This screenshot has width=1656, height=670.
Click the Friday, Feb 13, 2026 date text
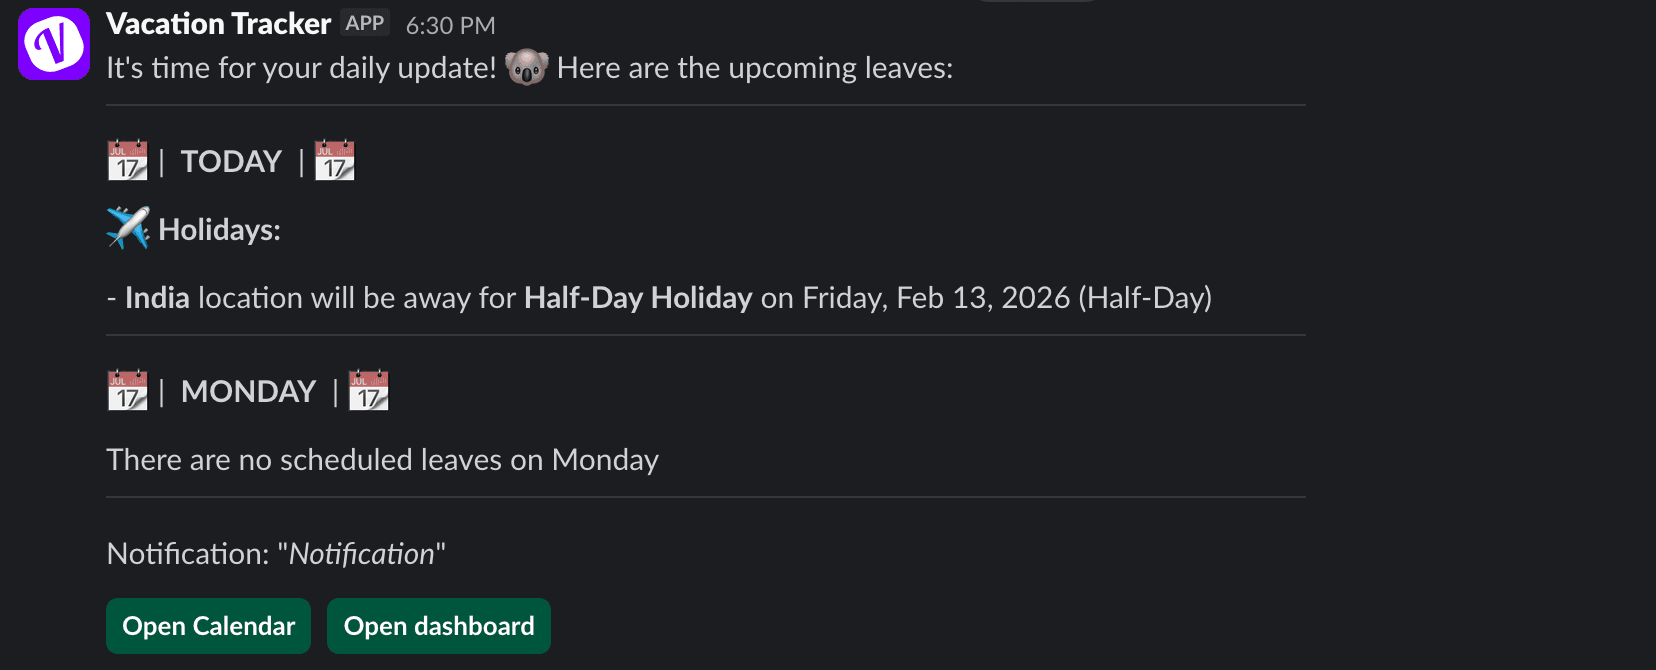click(936, 298)
